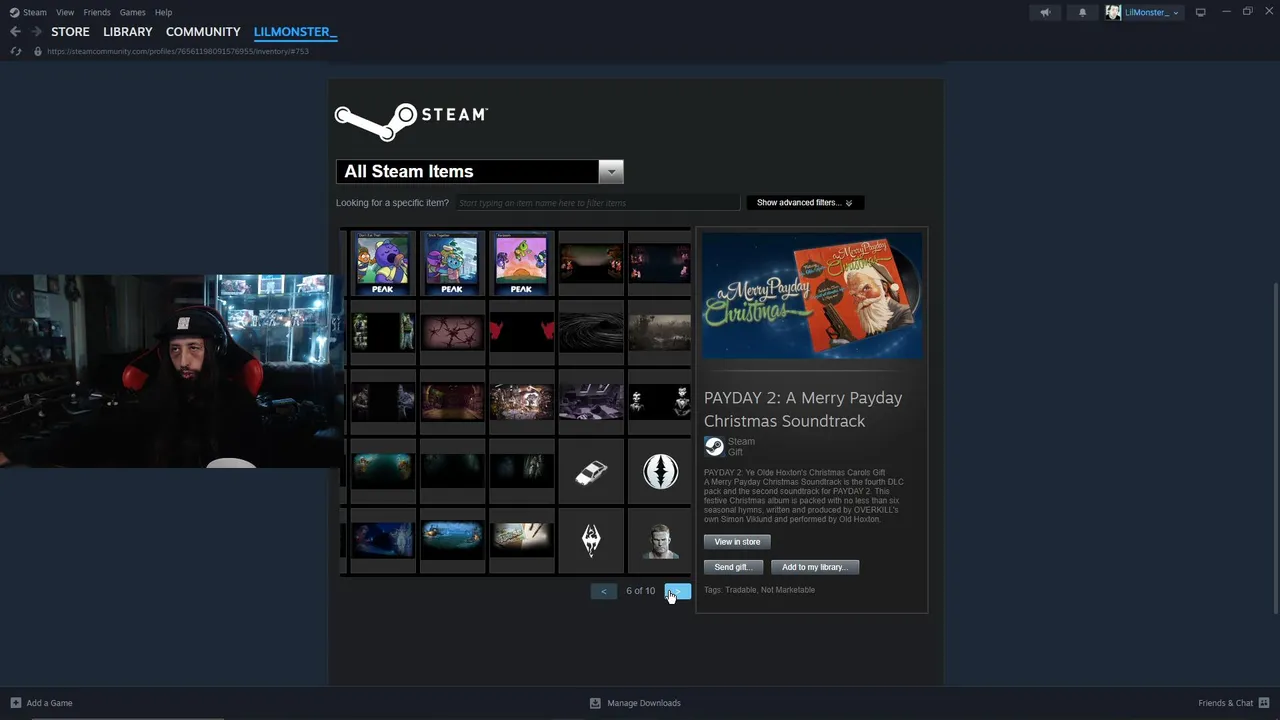Focus the item name filter field

[x=597, y=203]
